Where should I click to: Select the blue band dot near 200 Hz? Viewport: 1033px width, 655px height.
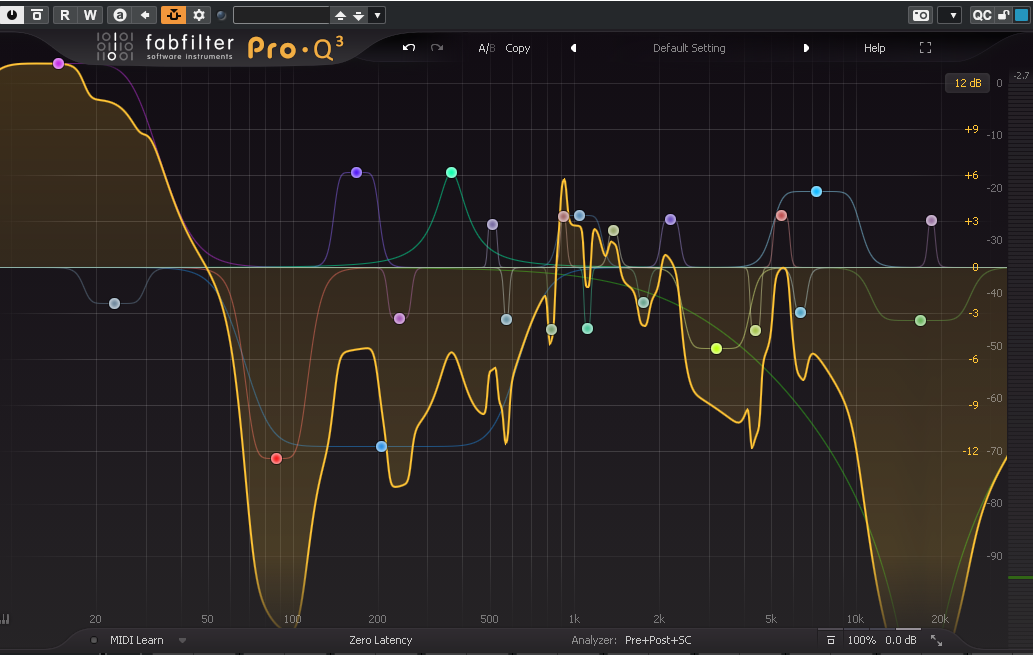pyautogui.click(x=381, y=446)
